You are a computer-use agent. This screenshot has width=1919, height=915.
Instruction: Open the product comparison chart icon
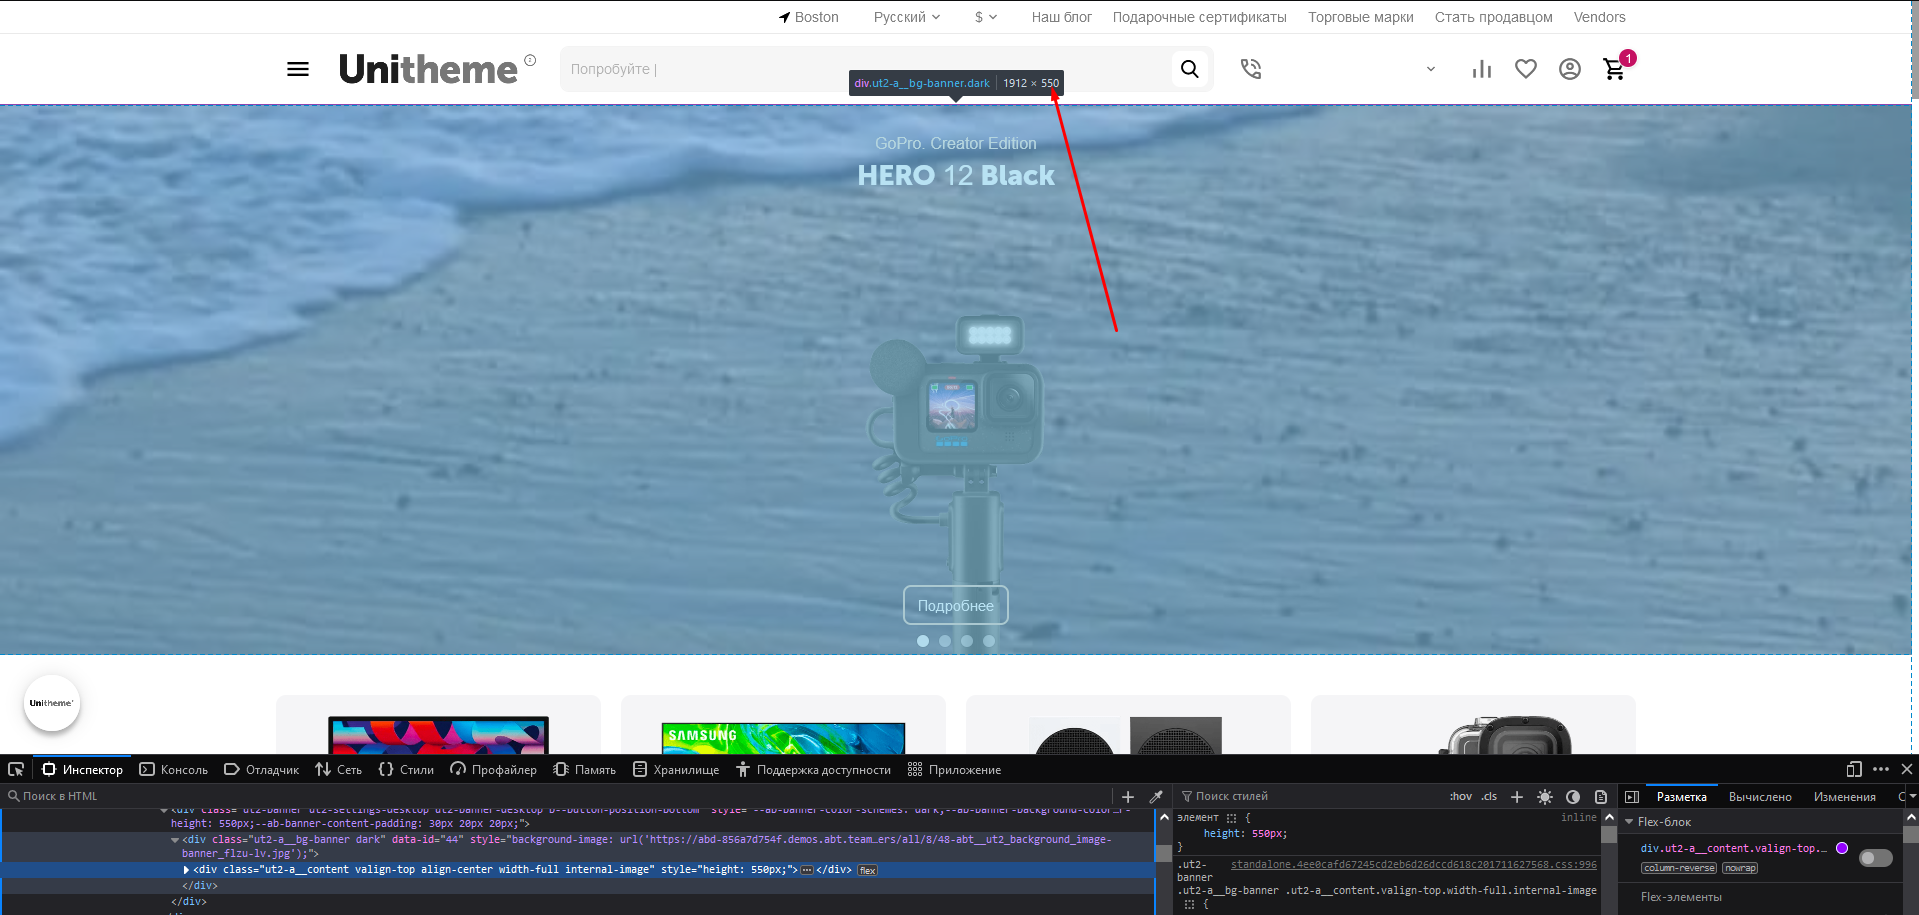click(x=1482, y=69)
